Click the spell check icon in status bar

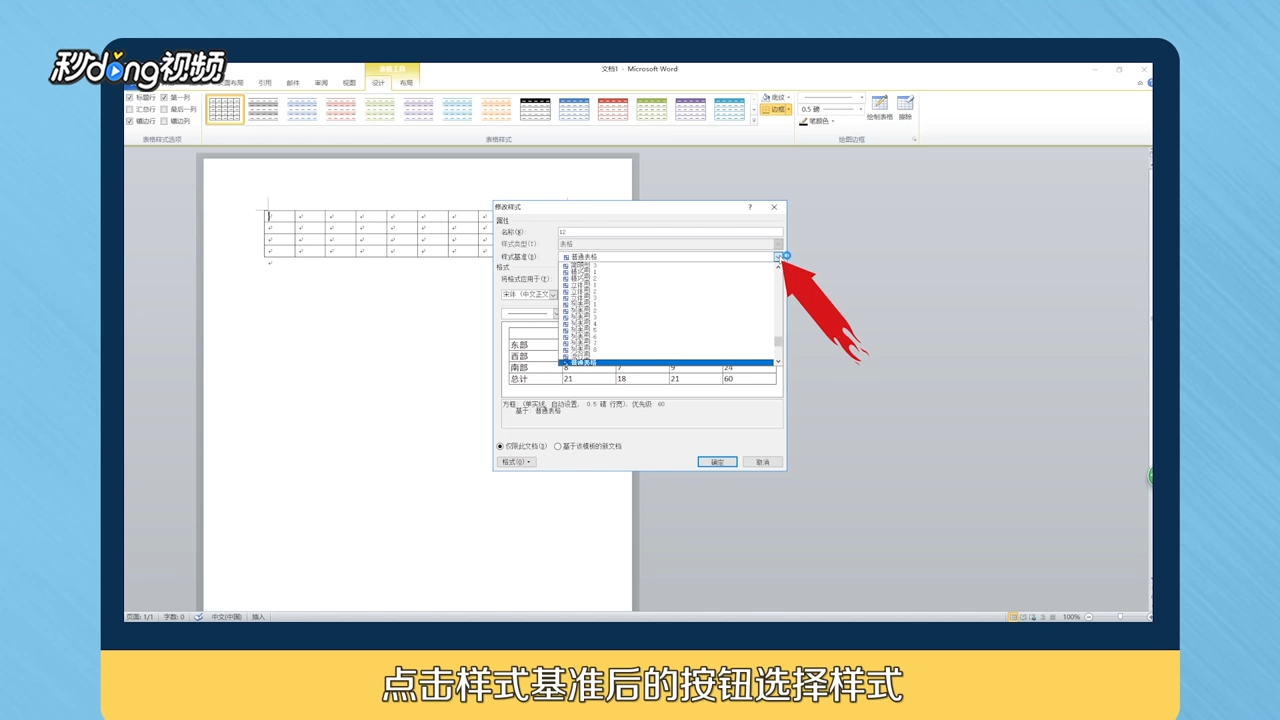click(198, 617)
